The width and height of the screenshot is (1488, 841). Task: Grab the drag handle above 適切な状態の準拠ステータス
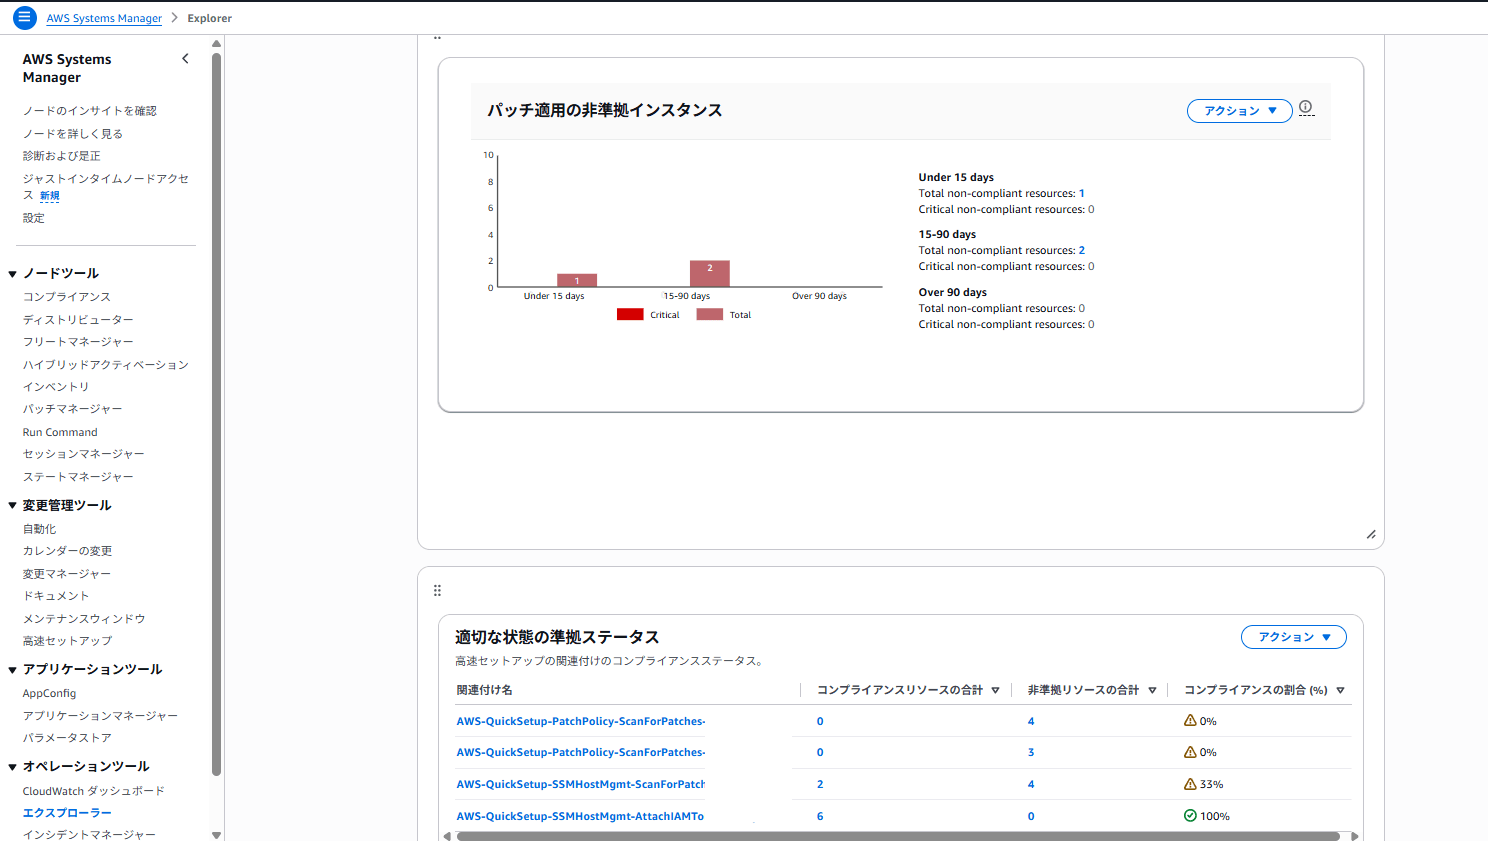coord(437,591)
